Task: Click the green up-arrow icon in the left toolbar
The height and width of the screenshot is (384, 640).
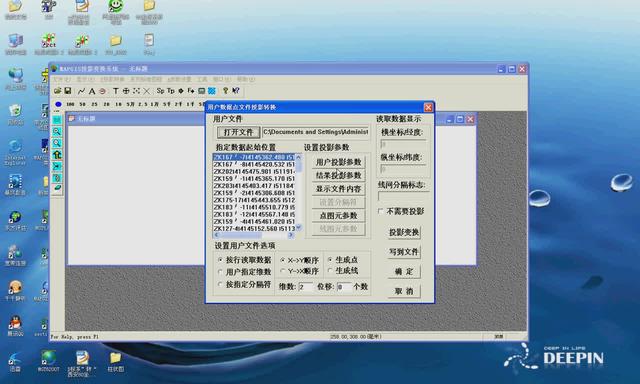Action: coord(57,155)
